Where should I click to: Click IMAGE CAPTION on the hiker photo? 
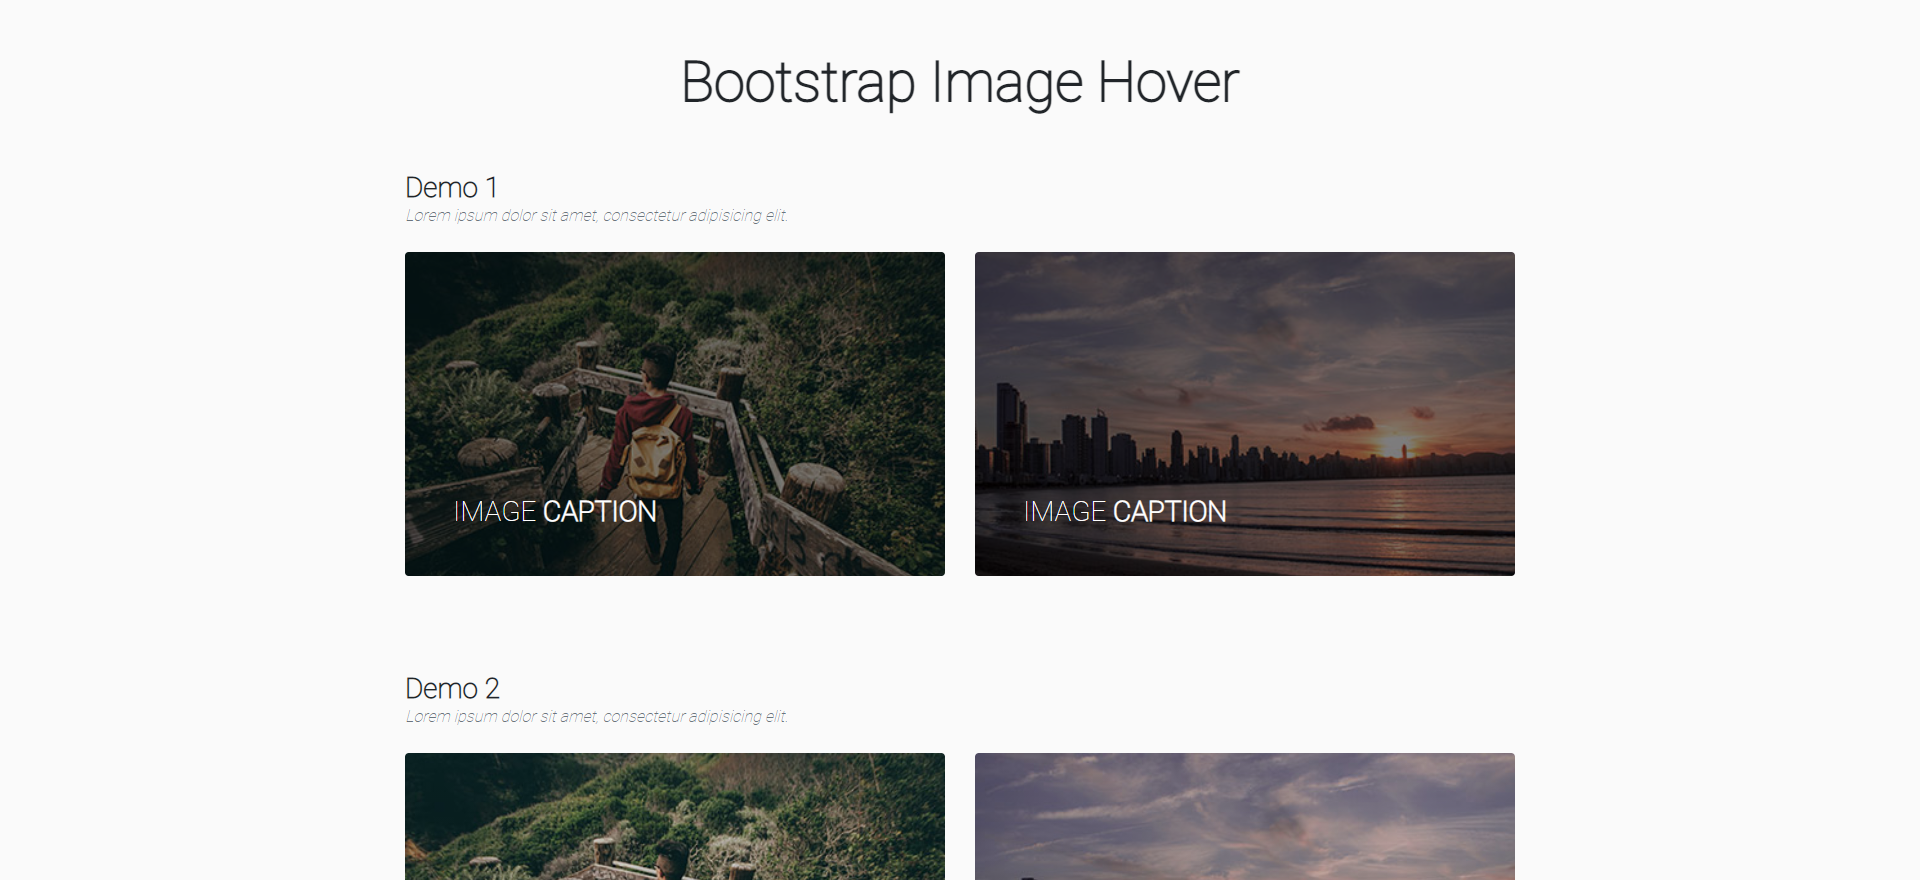[x=555, y=512]
